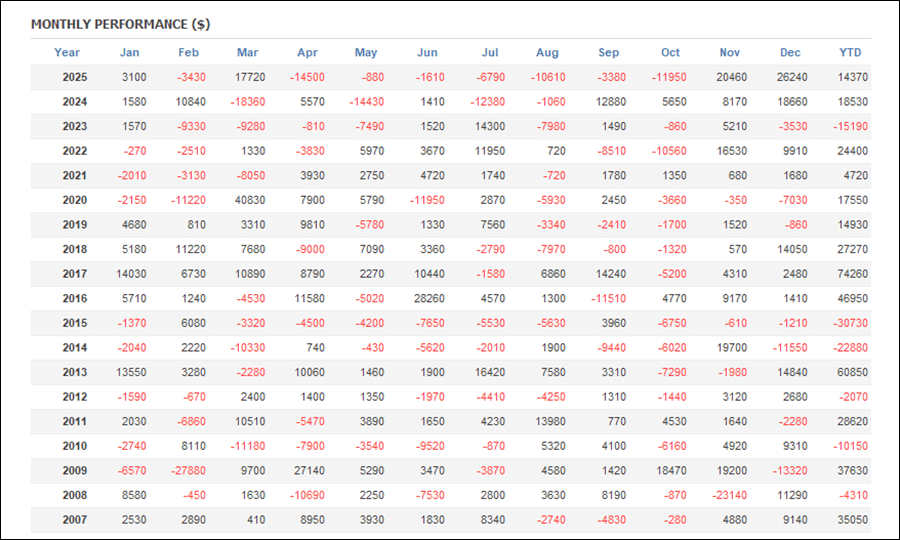Image resolution: width=900 pixels, height=540 pixels.
Task: Click the 2016 year row label
Action: [74, 298]
